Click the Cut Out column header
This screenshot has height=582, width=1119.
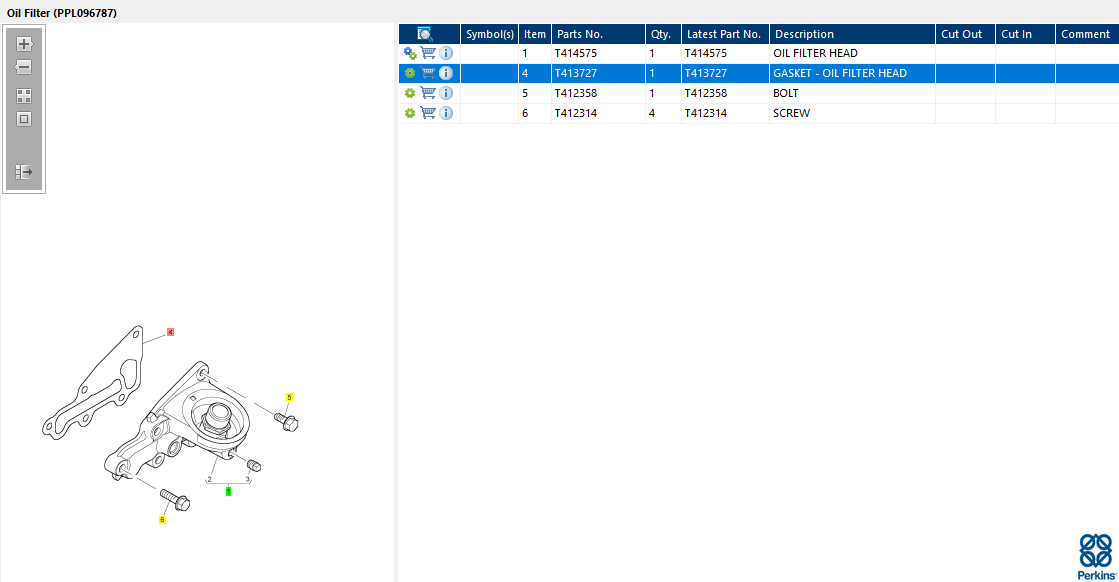[x=966, y=34]
